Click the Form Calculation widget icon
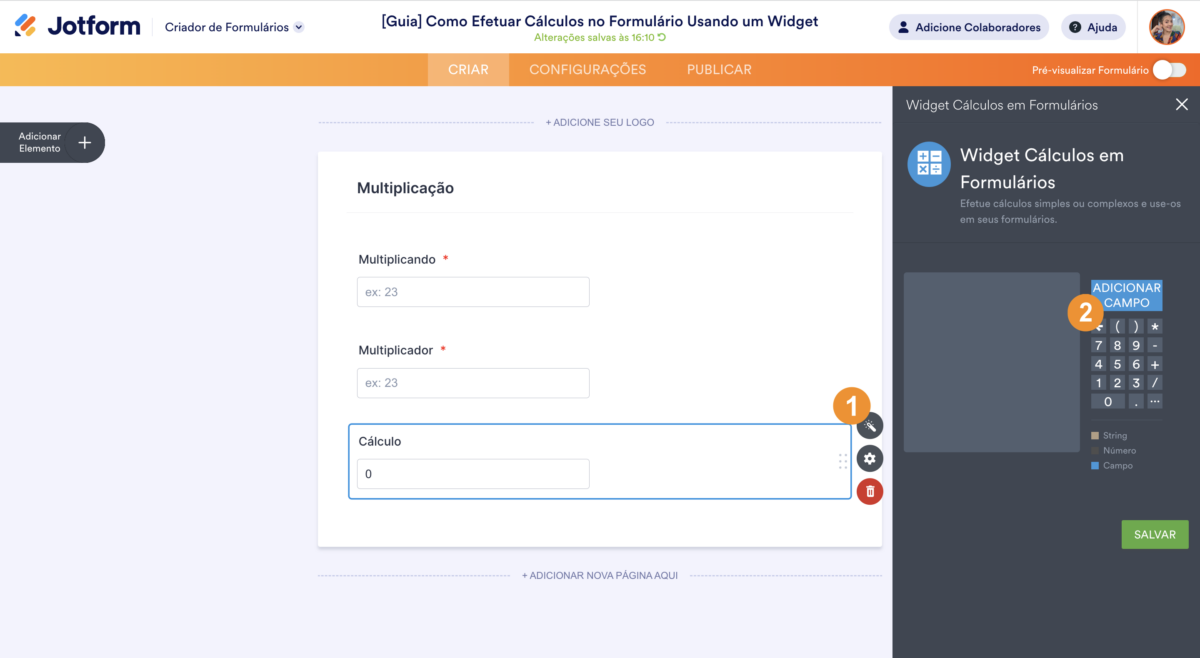The height and width of the screenshot is (658, 1200). (x=929, y=164)
